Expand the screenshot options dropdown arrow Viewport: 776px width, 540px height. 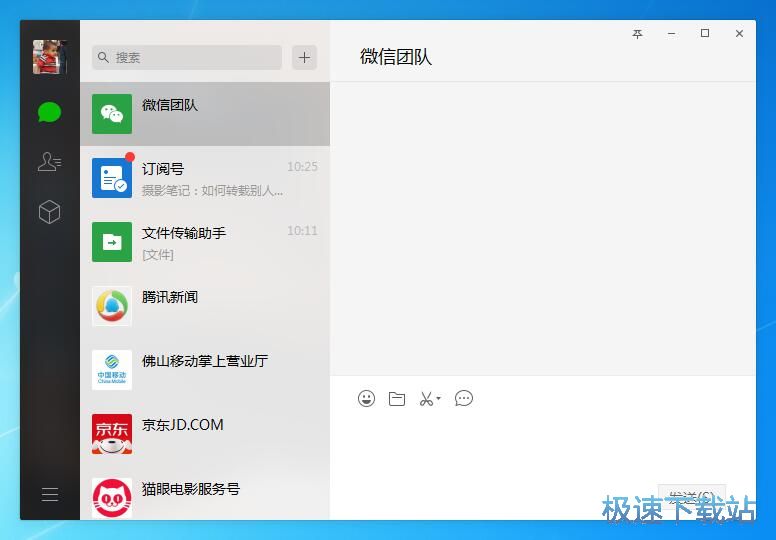point(438,397)
